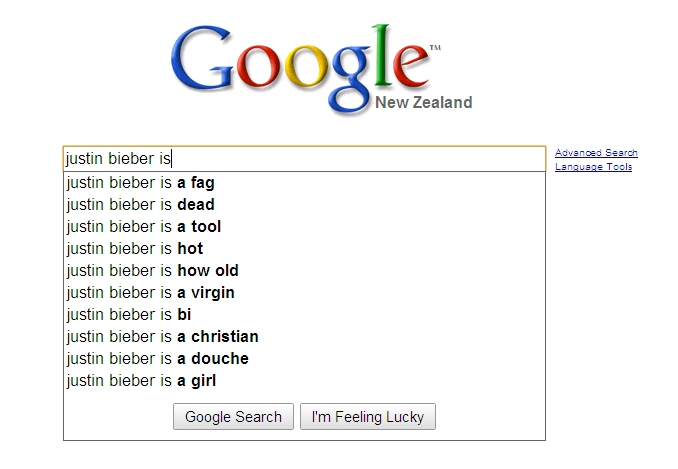Select the first autocomplete suggestion
Screen dimensions: 678x469
click(140, 183)
